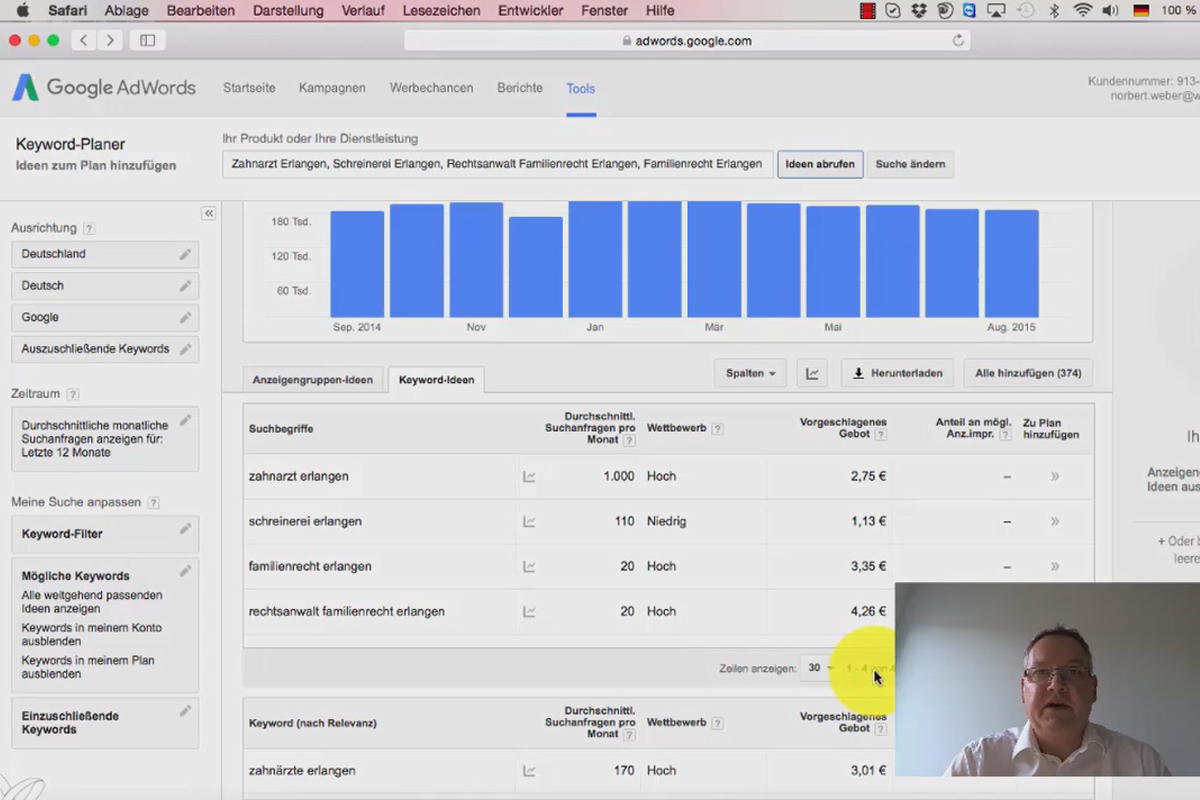Click the Ideen abrufen button
The height and width of the screenshot is (800, 1200).
820,164
